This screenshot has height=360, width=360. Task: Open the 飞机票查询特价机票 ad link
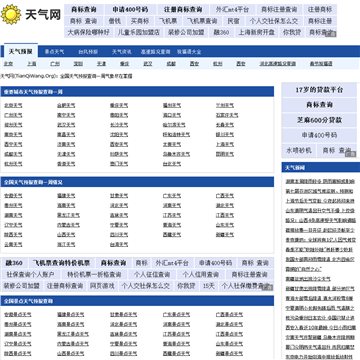coord(61,263)
